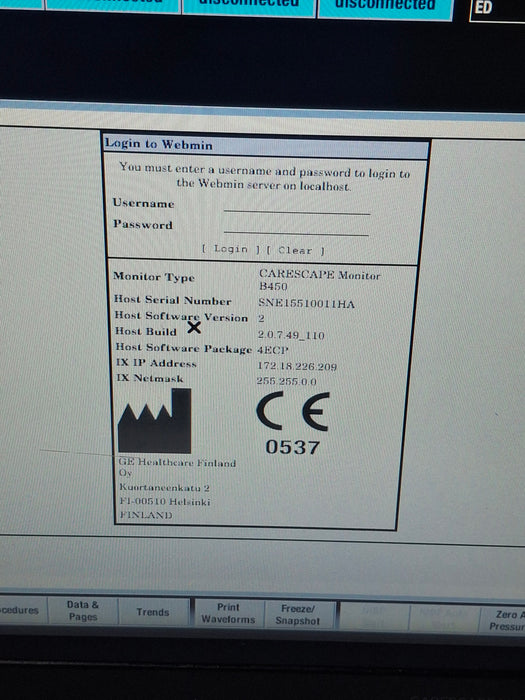Select the FI-00510 Helsinki line
This screenshot has width=525, height=700.
point(165,501)
